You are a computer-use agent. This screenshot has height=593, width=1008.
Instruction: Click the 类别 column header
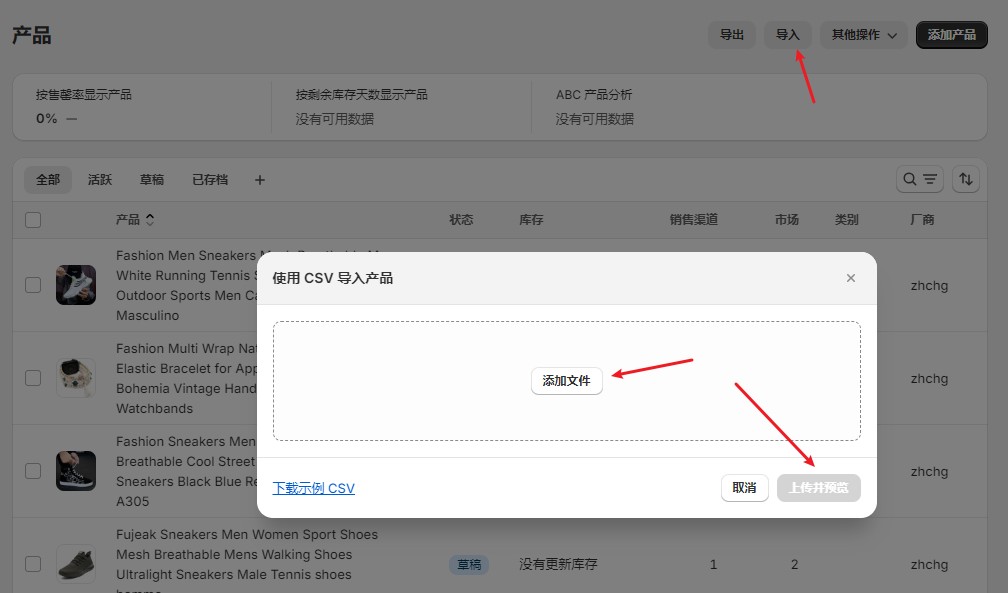pyautogui.click(x=847, y=219)
